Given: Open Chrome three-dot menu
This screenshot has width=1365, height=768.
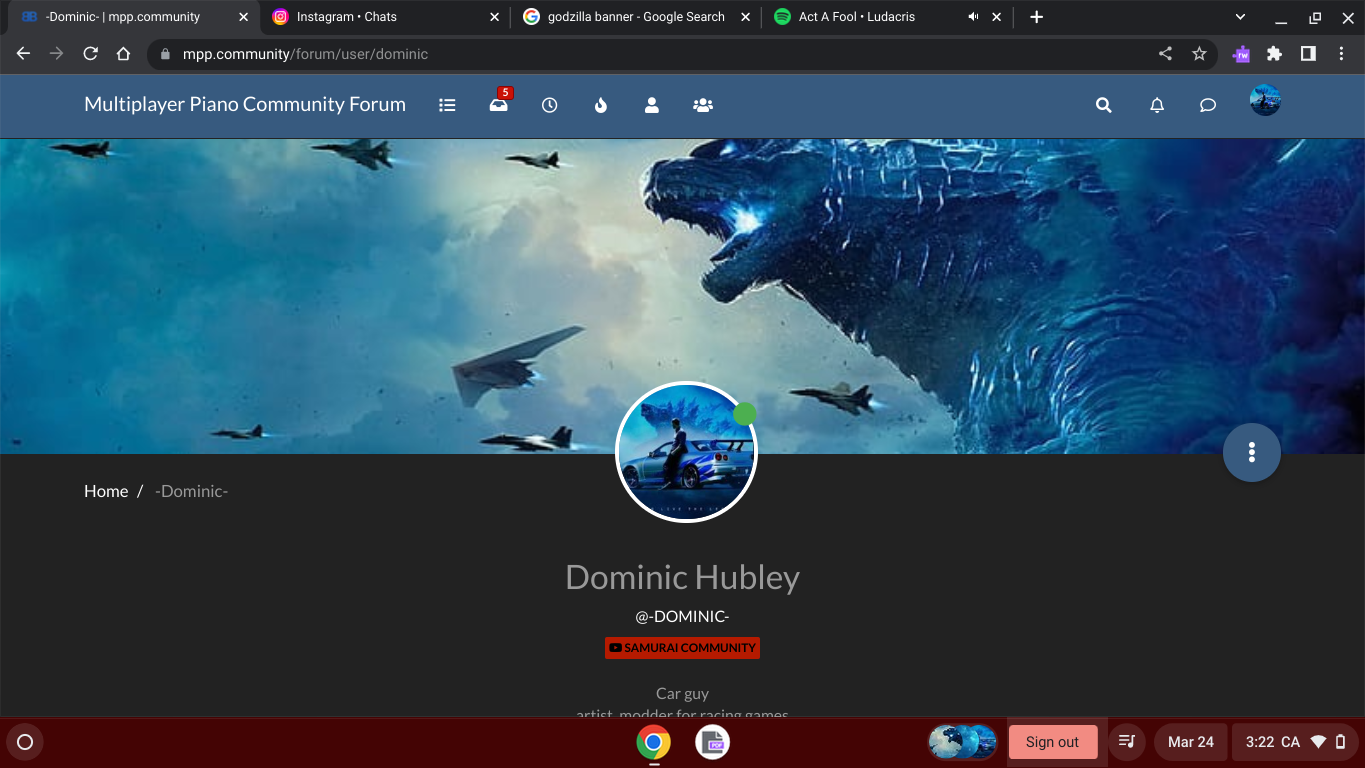Looking at the screenshot, I should click(x=1341, y=54).
